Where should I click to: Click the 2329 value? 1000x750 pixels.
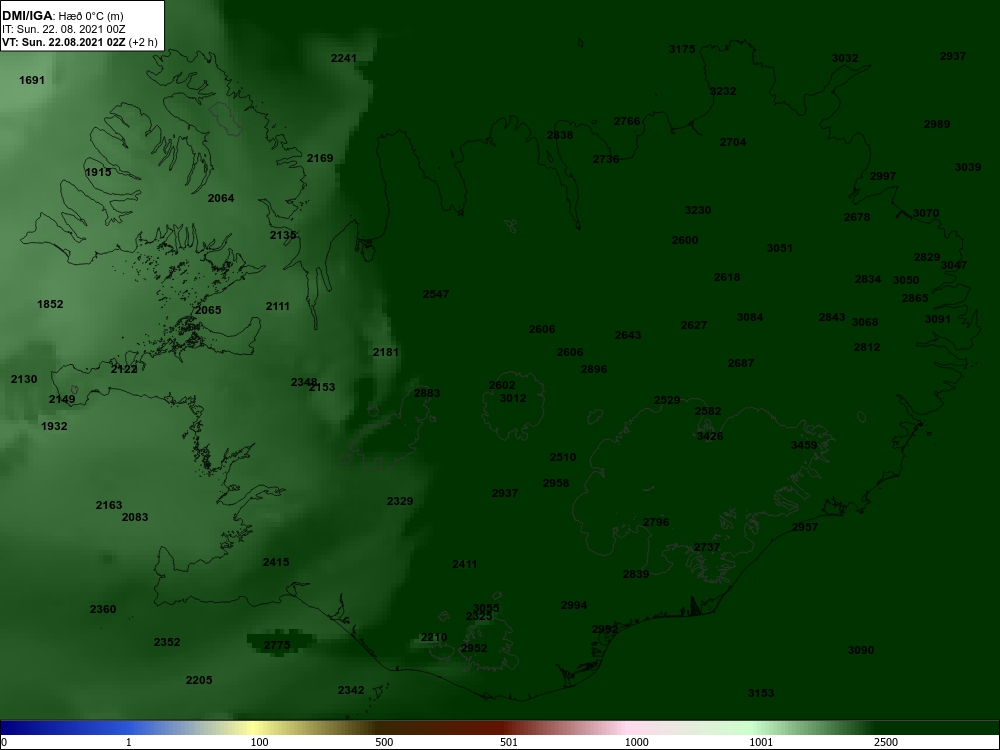(400, 501)
